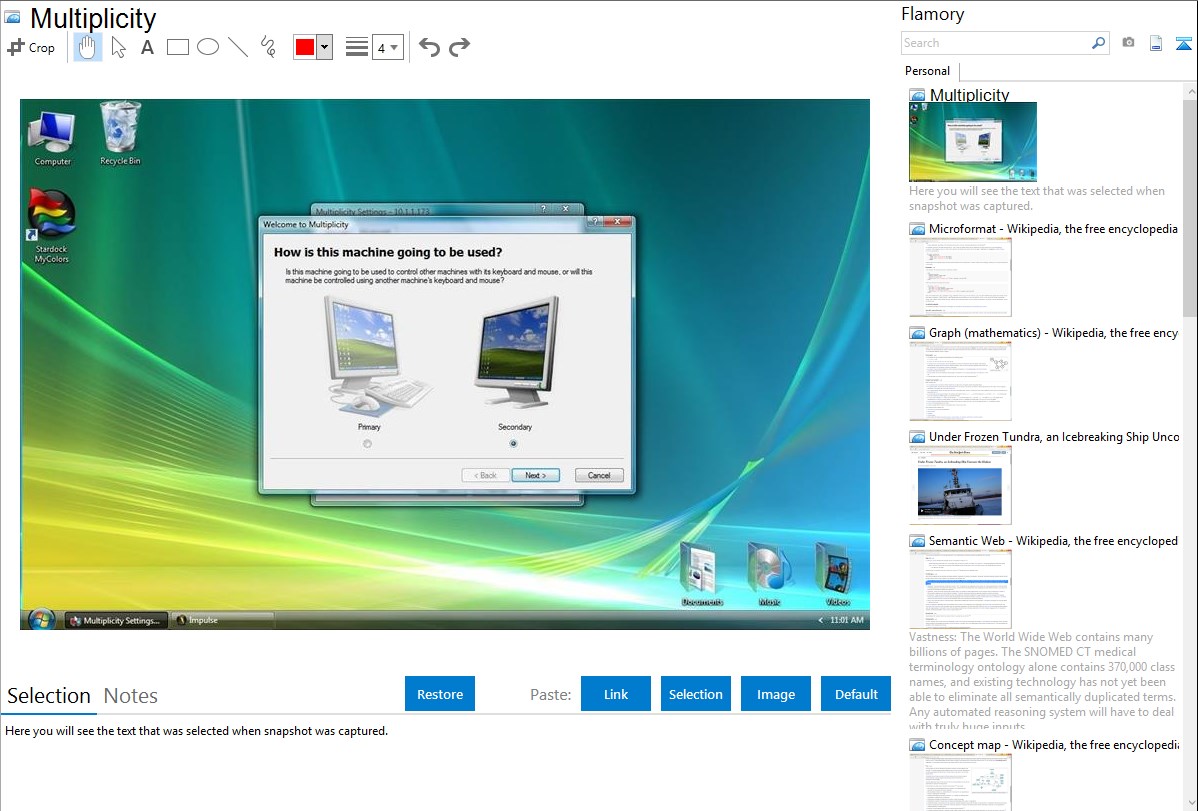The image size is (1198, 811).
Task: Open the Personal tab in Flamory panel
Action: (927, 71)
